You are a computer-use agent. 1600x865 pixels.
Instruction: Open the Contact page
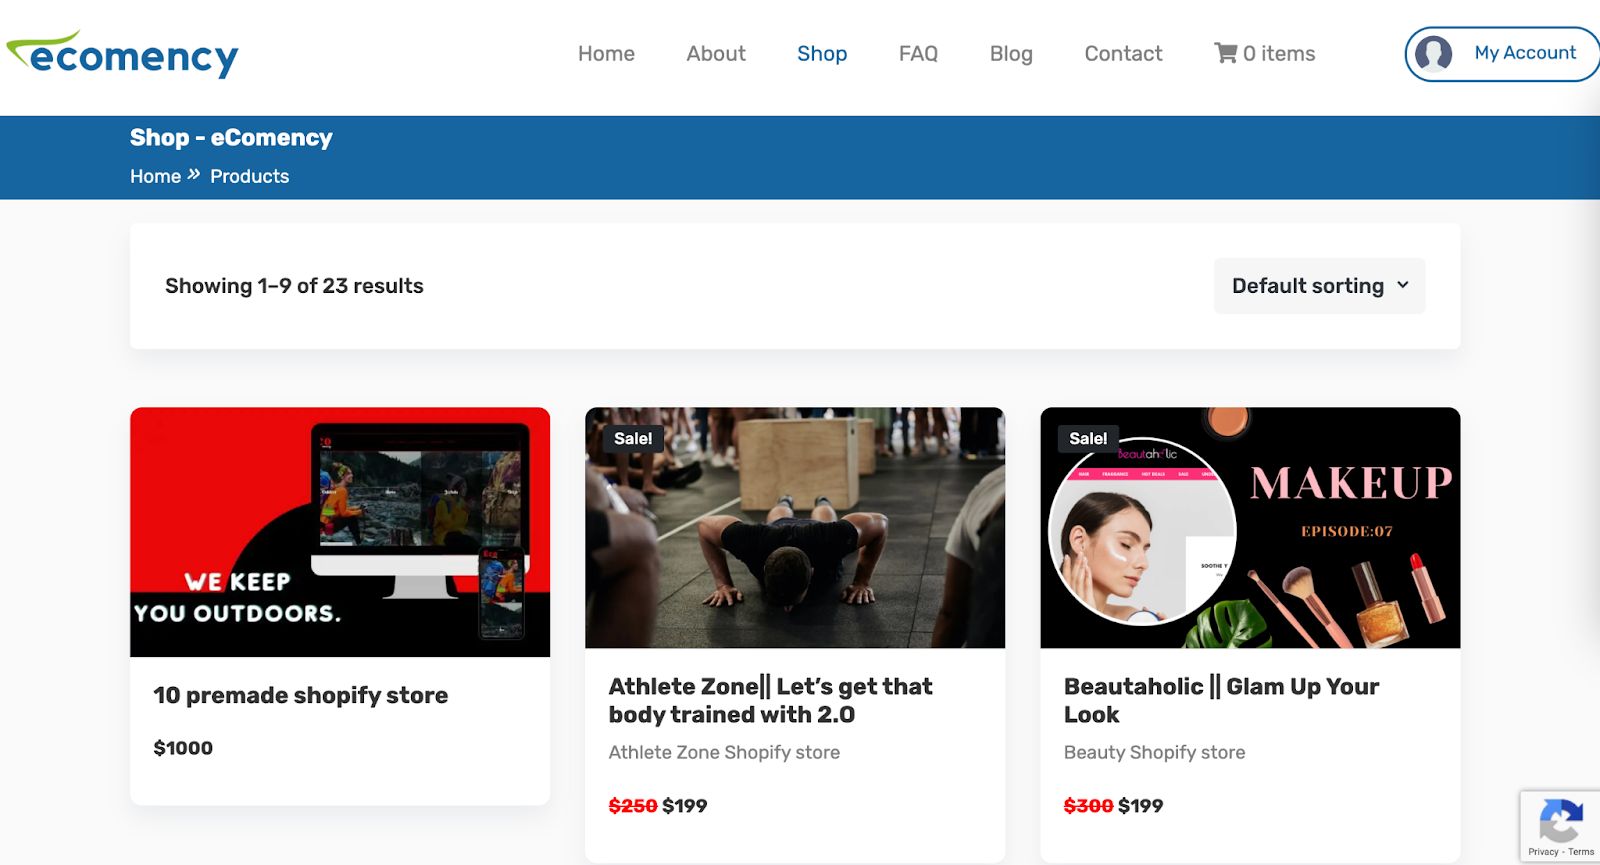tap(1123, 54)
